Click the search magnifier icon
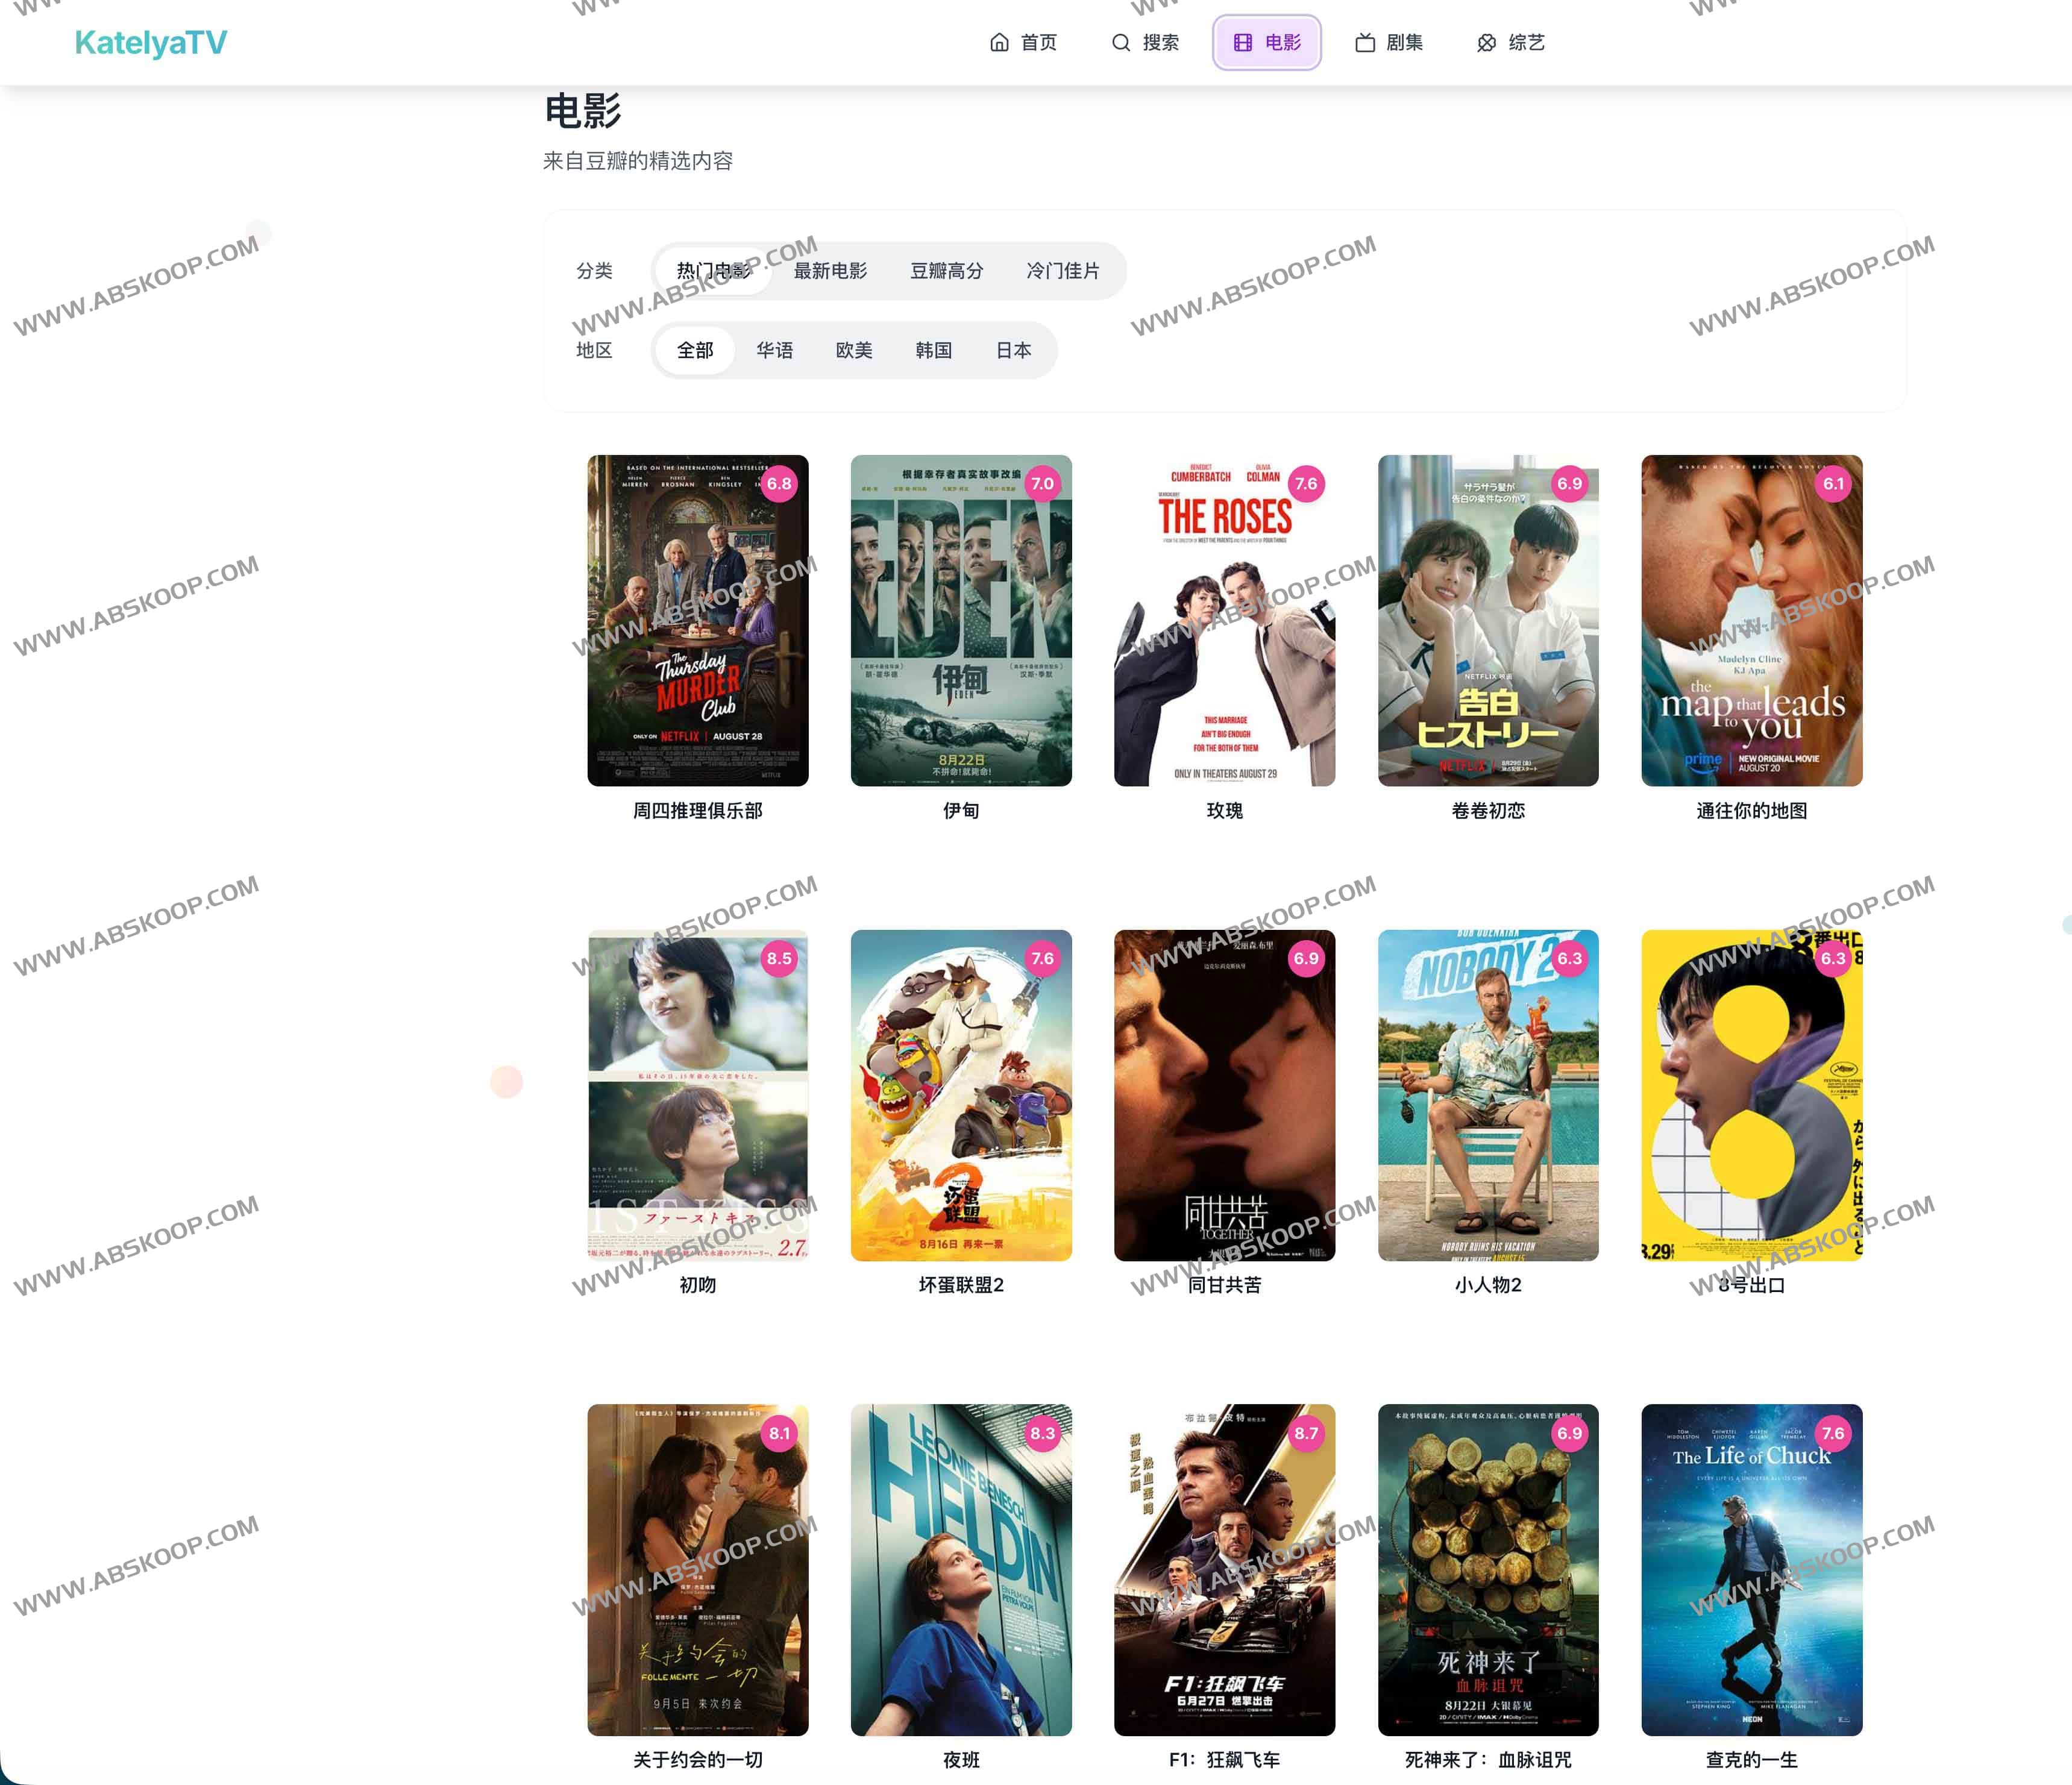The image size is (2072, 1785). (1121, 43)
